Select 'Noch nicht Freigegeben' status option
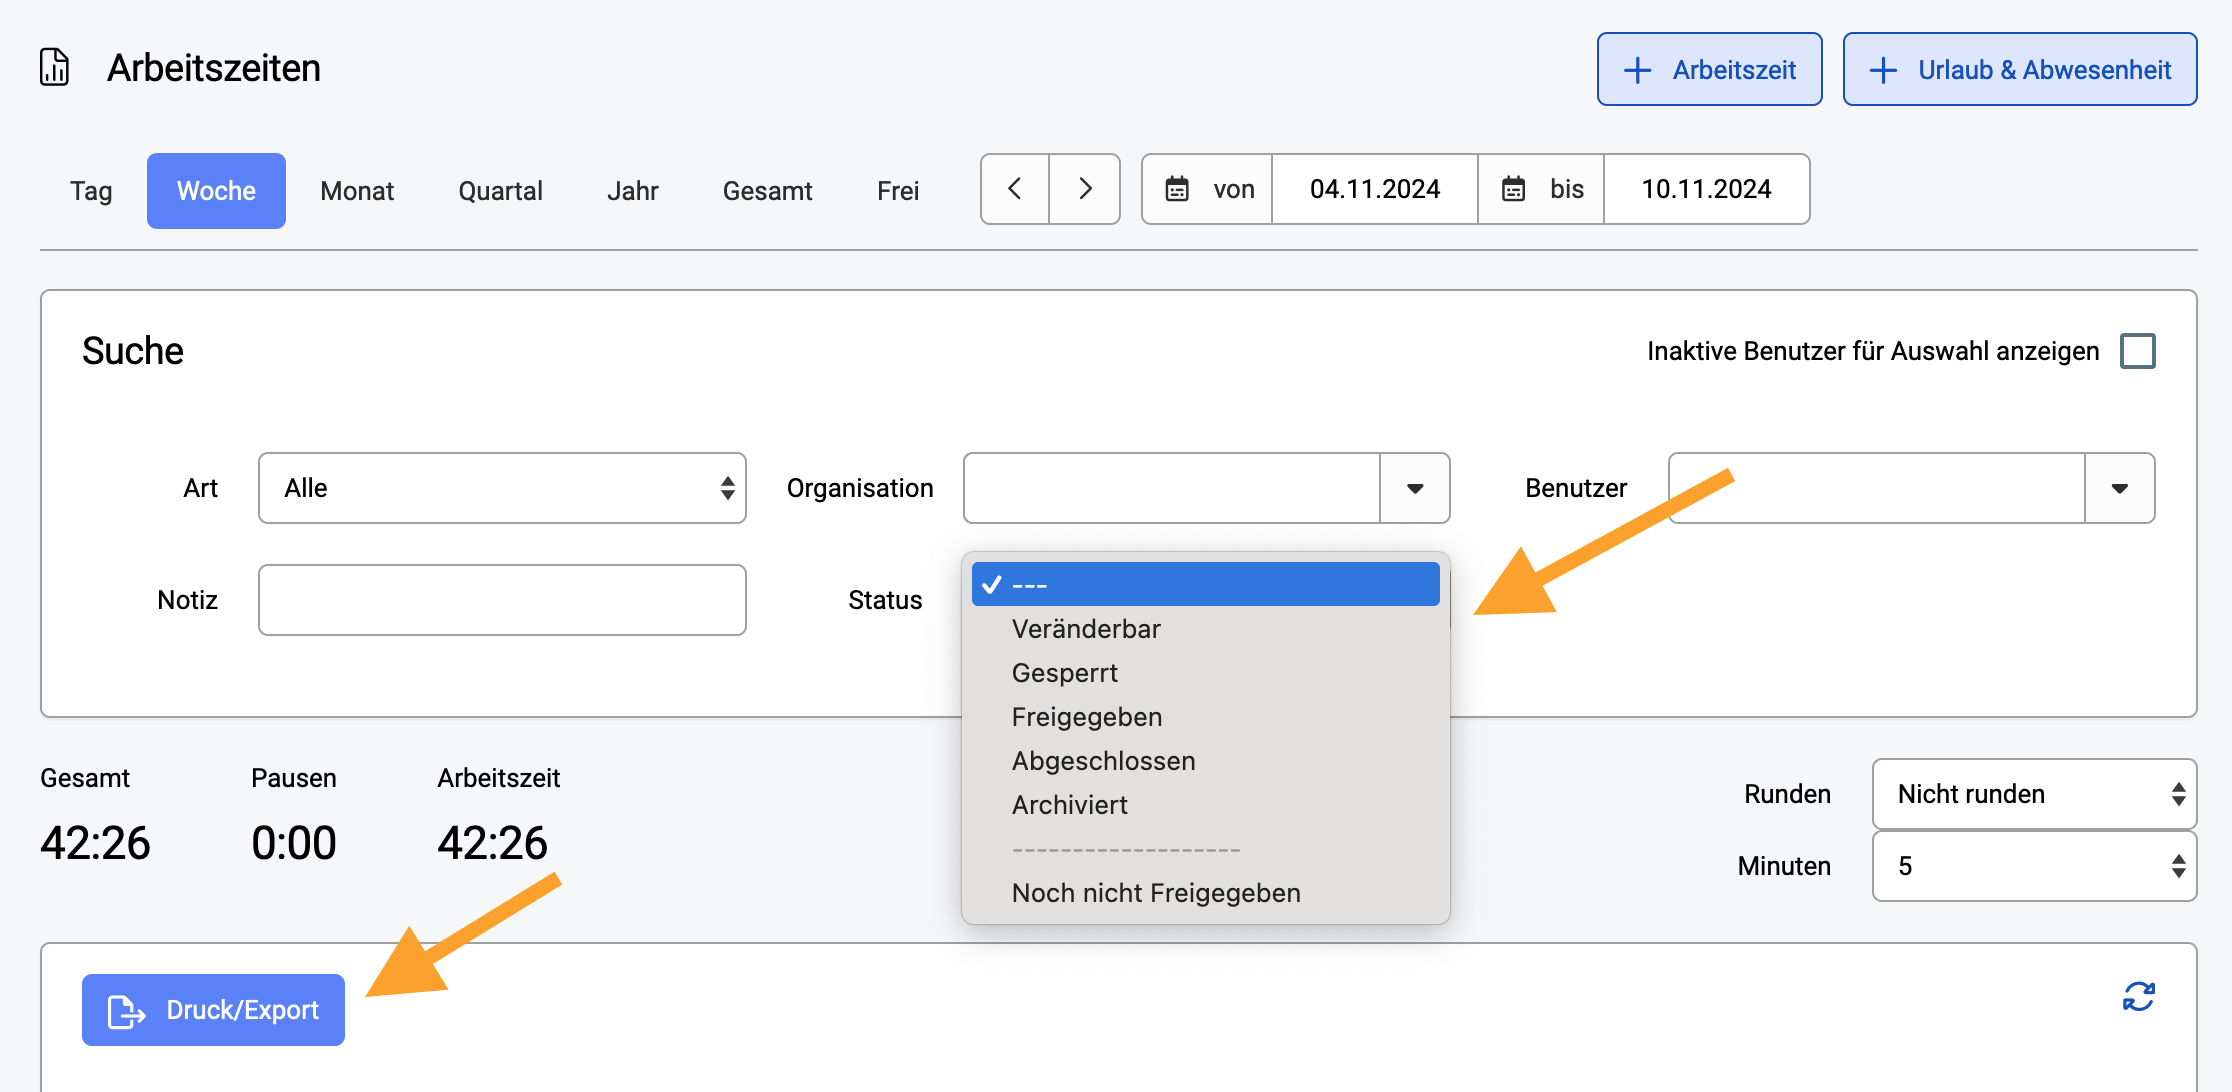The image size is (2232, 1092). click(x=1206, y=893)
